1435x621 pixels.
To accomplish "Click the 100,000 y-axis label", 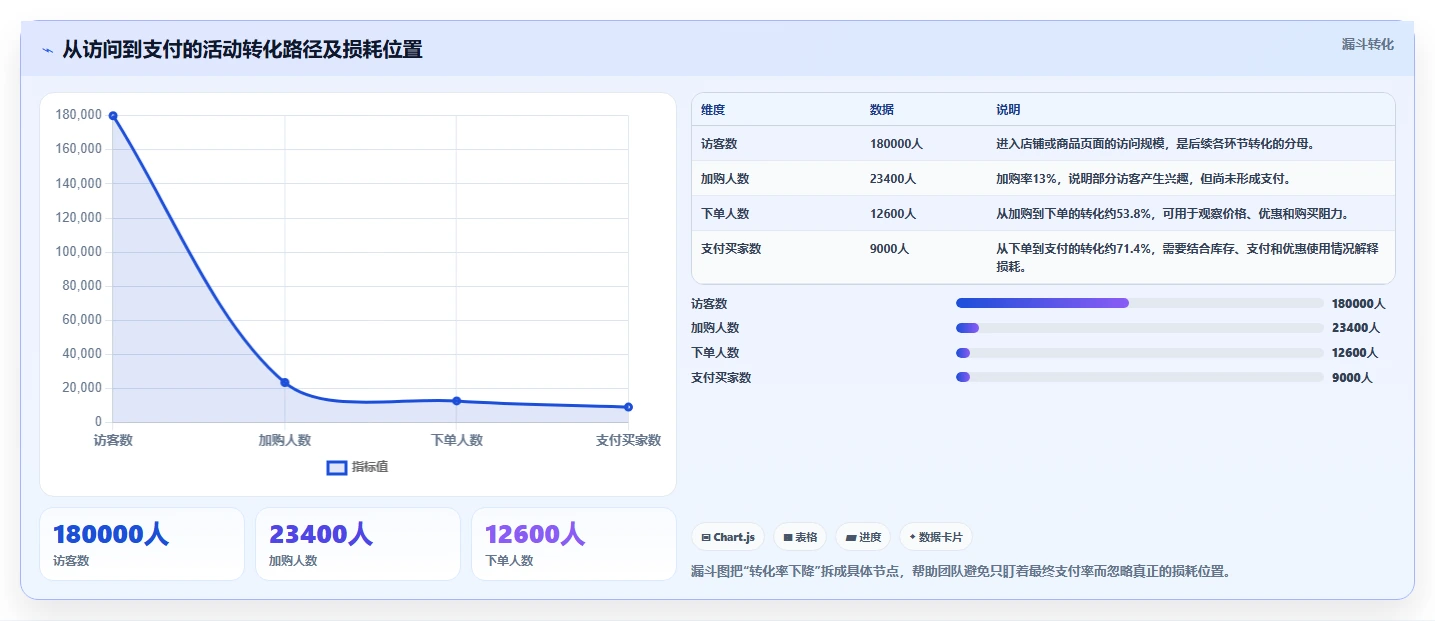I will click(79, 251).
